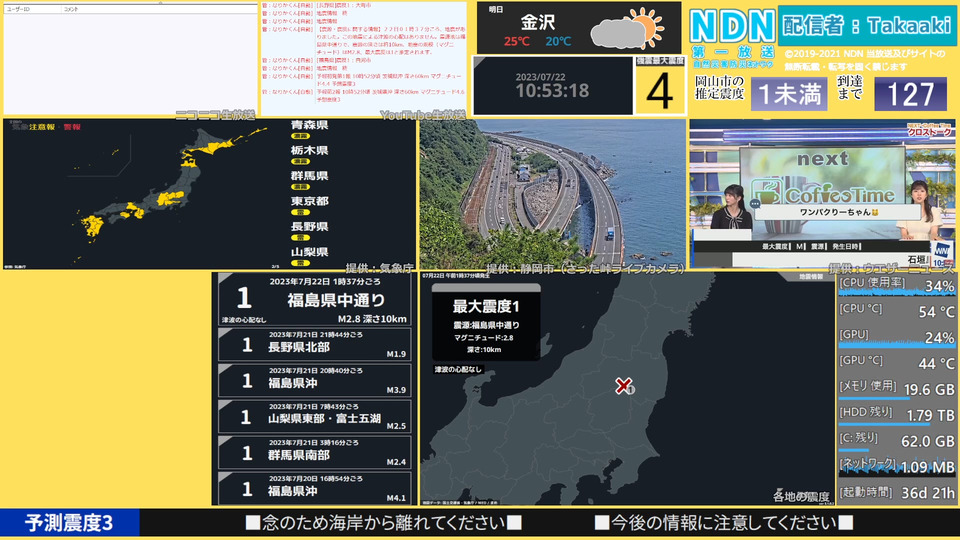
Task: Click the 注意報 legend label
Action: tap(42, 127)
